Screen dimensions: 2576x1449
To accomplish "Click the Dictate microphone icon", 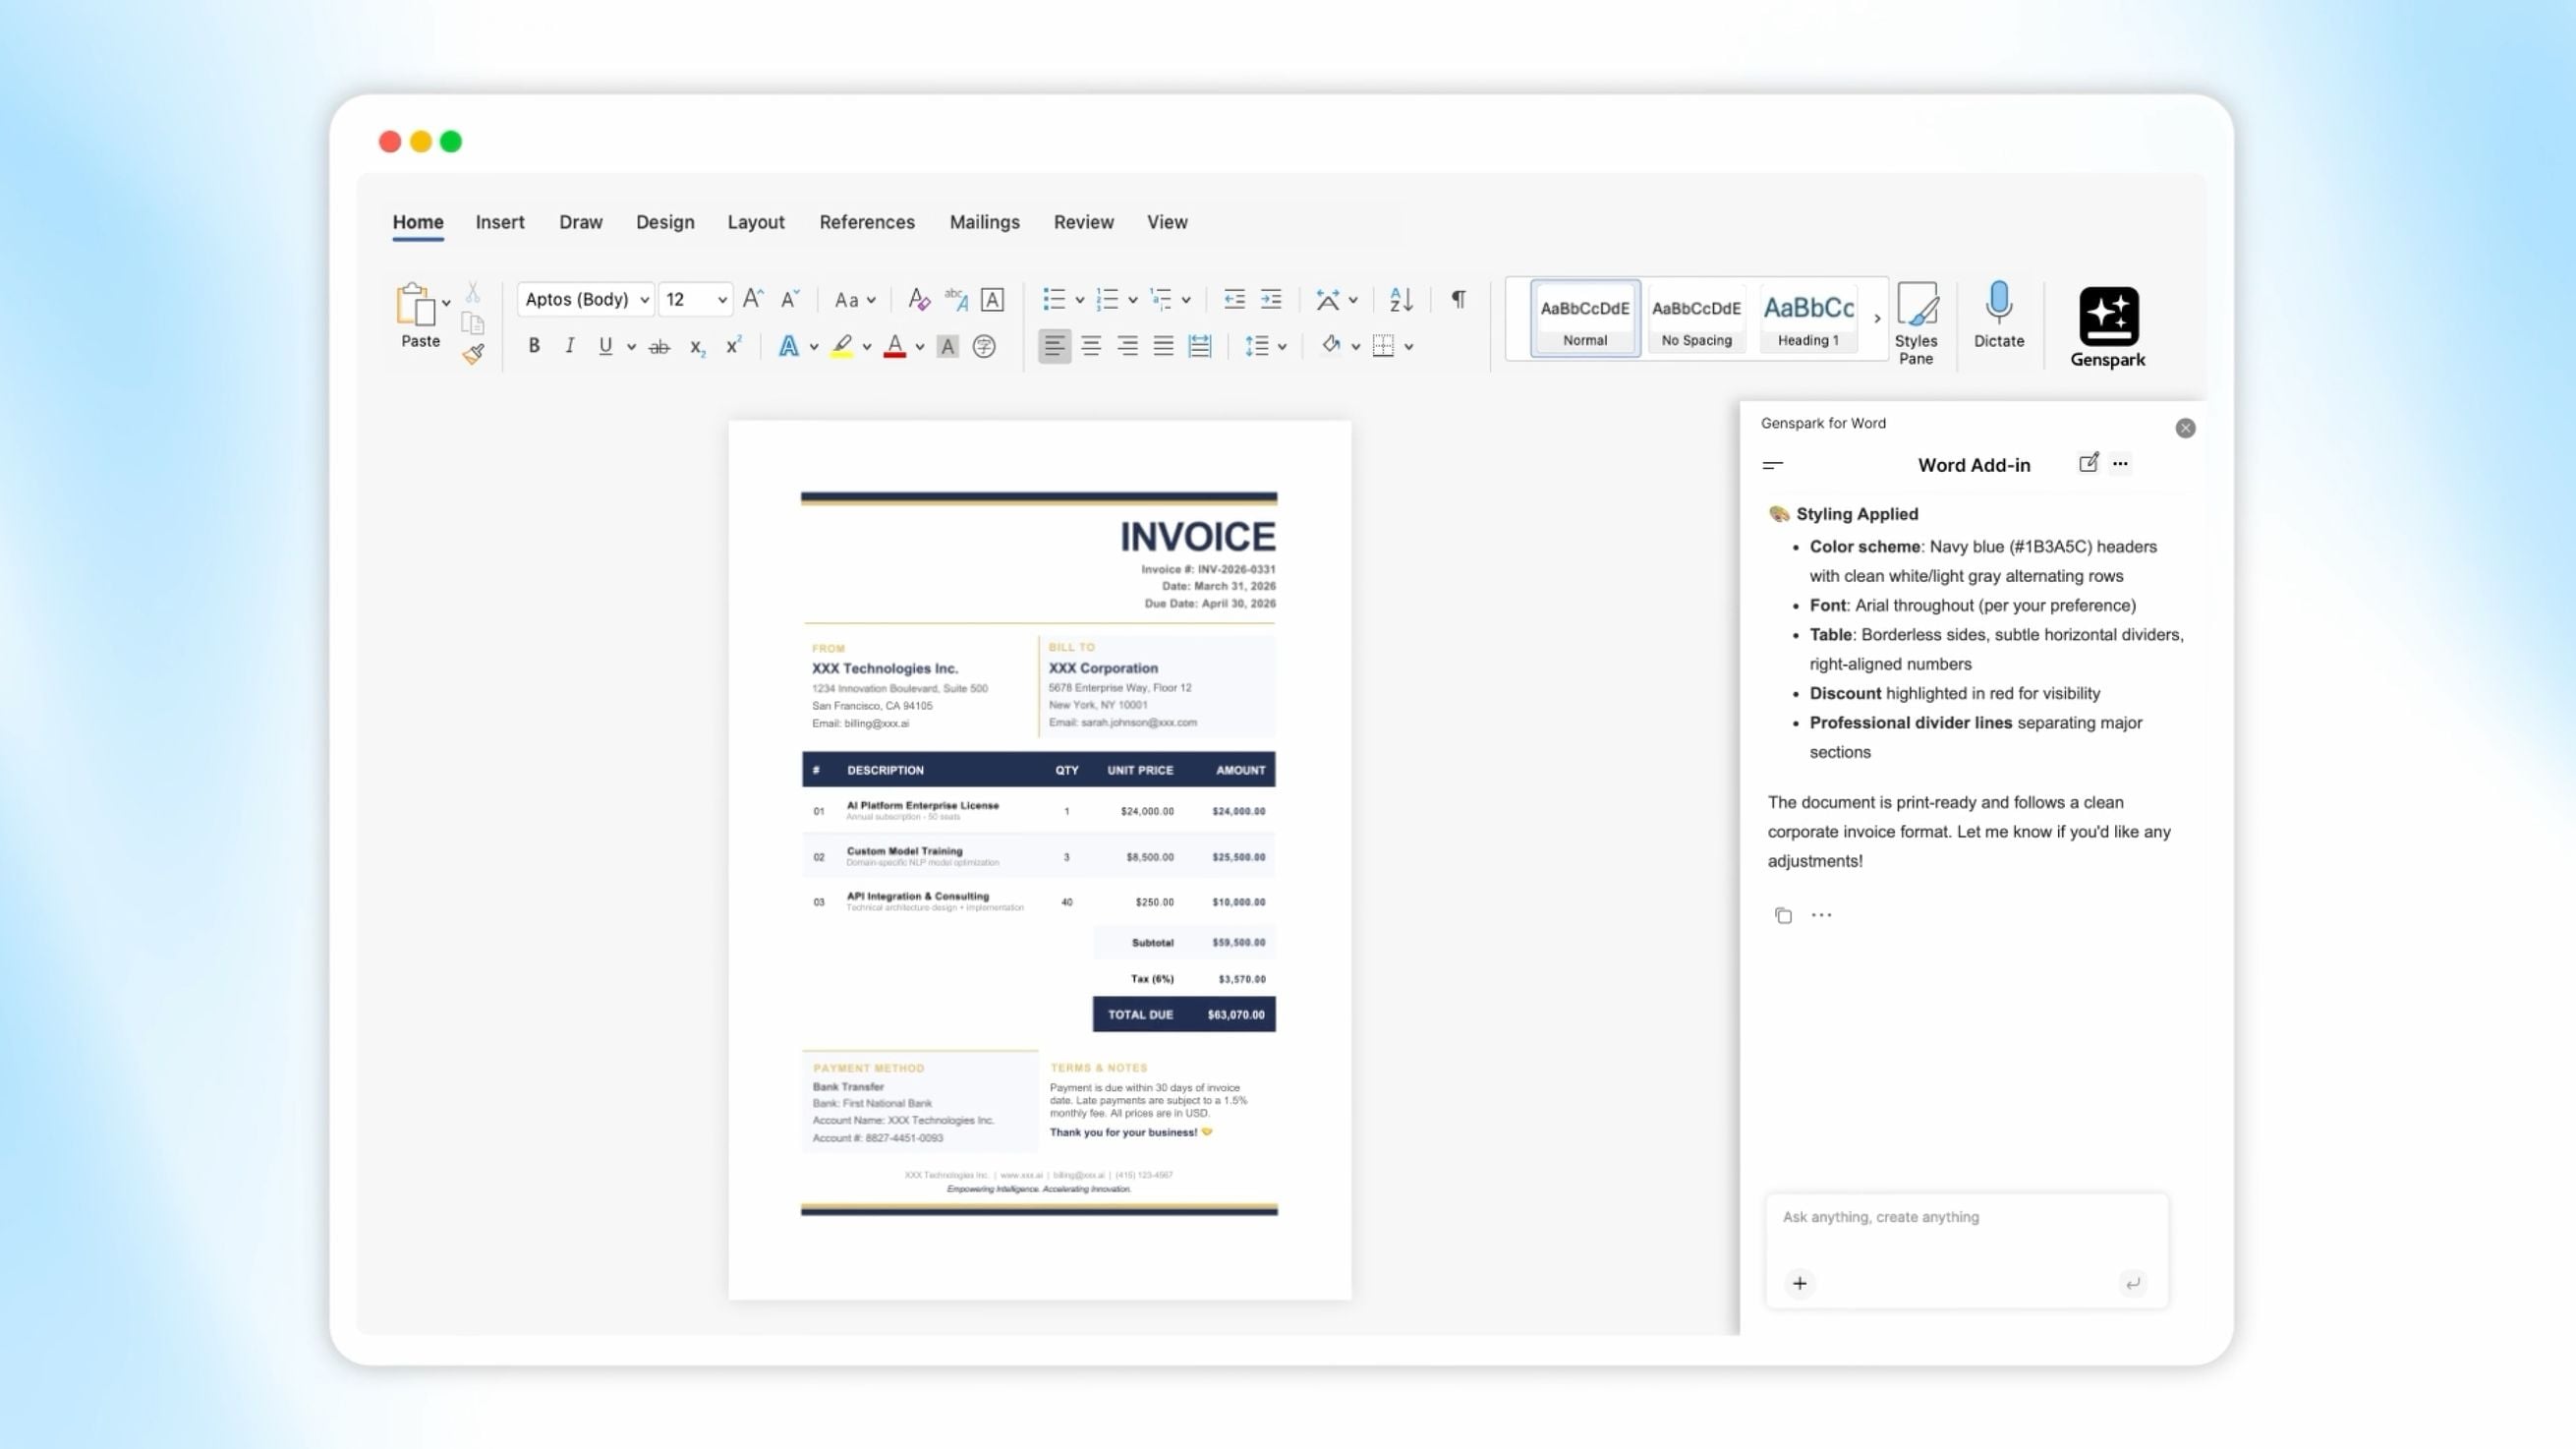I will click(1997, 305).
